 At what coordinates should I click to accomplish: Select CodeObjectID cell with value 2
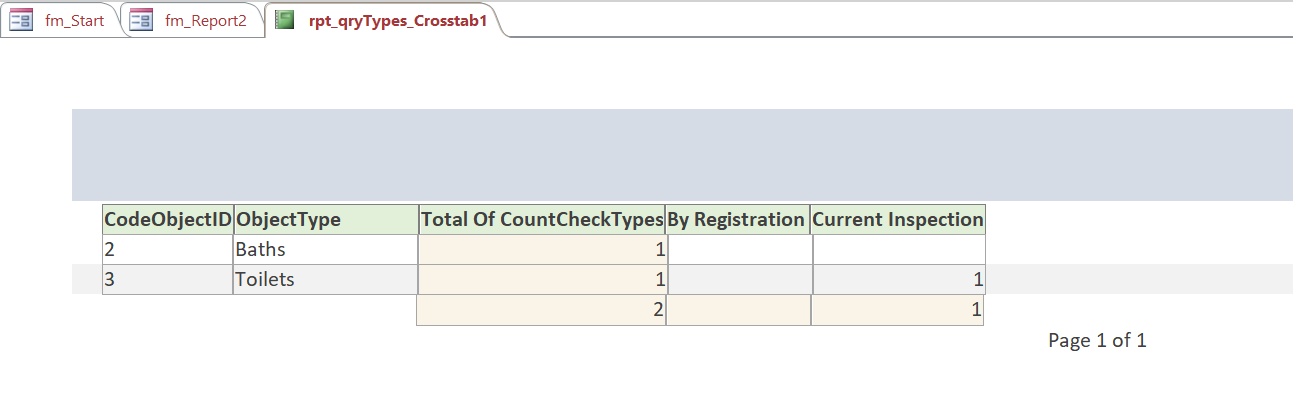click(x=168, y=249)
